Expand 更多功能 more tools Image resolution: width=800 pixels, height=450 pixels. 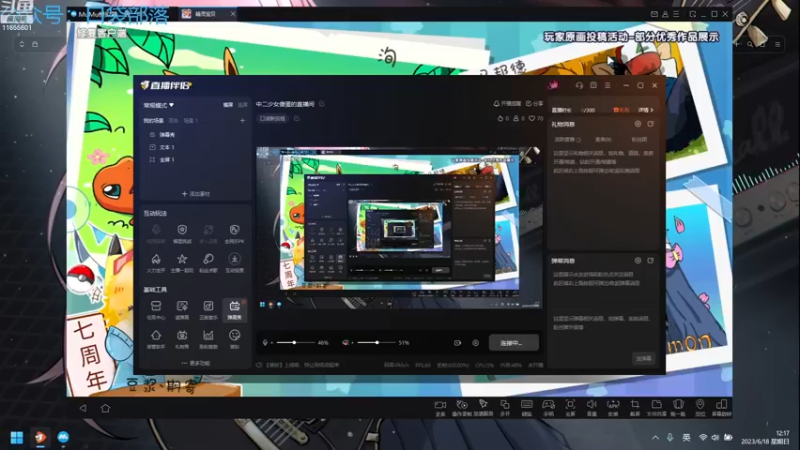tap(196, 363)
